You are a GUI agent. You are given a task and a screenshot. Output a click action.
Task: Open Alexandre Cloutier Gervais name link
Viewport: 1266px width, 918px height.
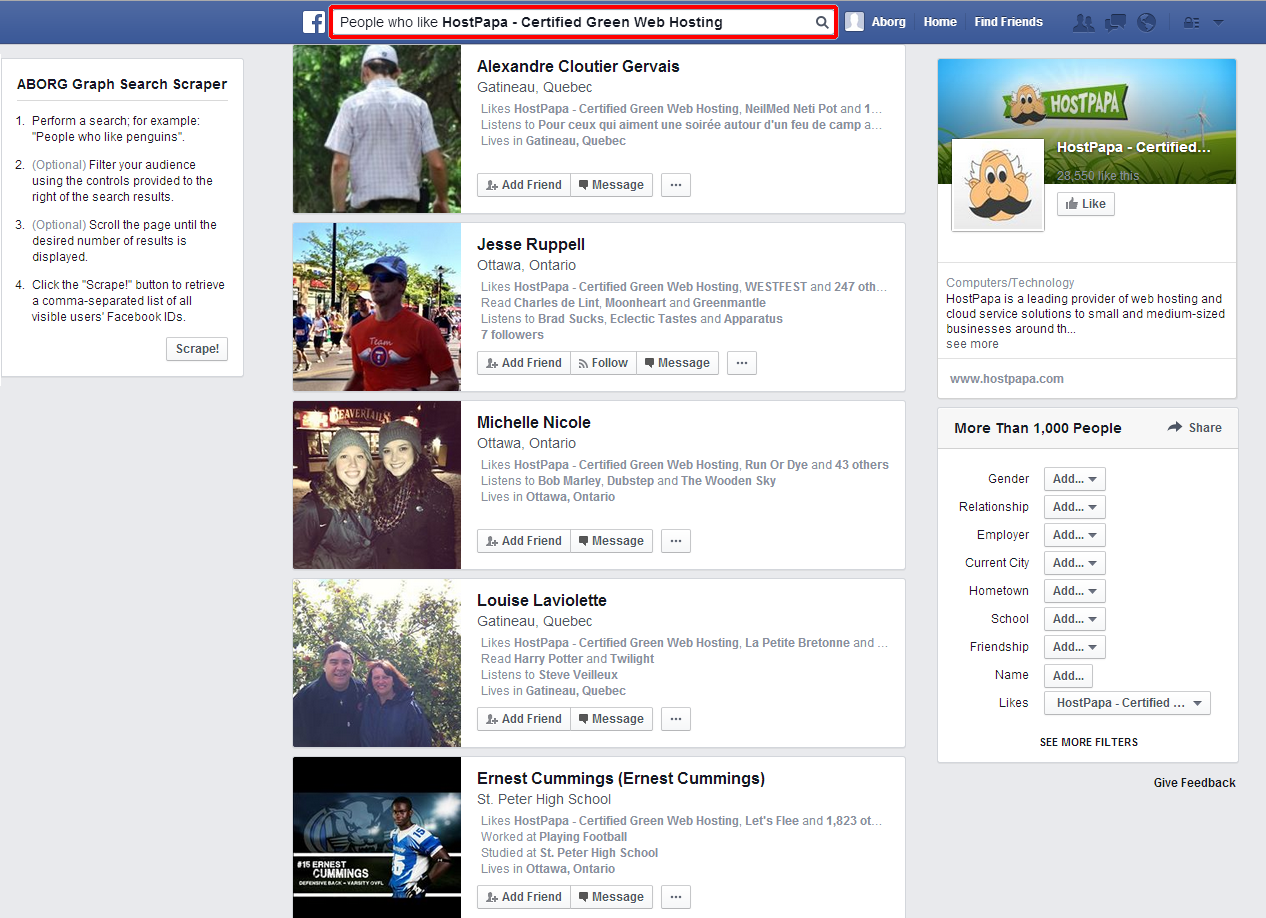click(x=578, y=67)
